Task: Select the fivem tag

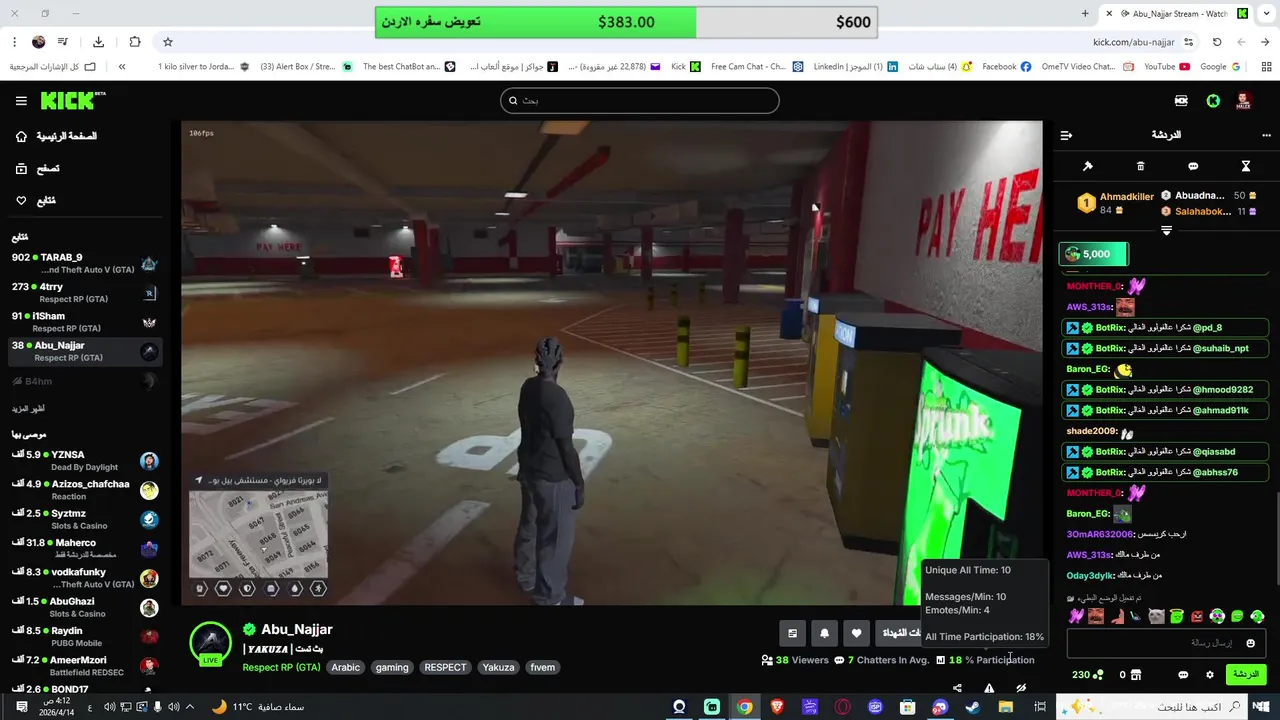Action: coord(543,667)
